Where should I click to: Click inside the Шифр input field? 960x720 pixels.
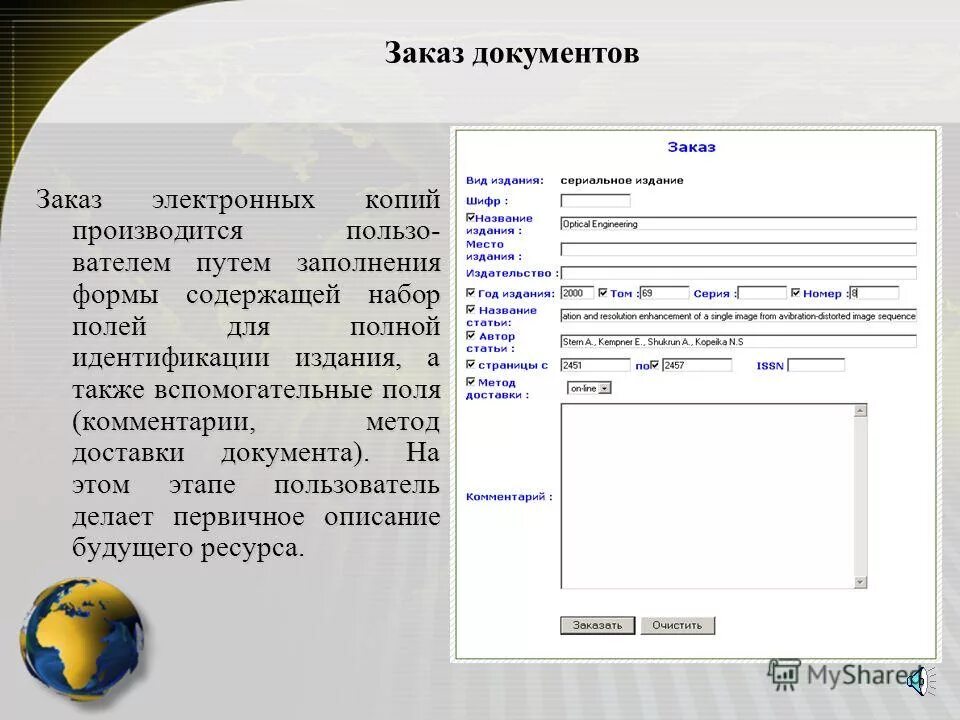pyautogui.click(x=593, y=198)
